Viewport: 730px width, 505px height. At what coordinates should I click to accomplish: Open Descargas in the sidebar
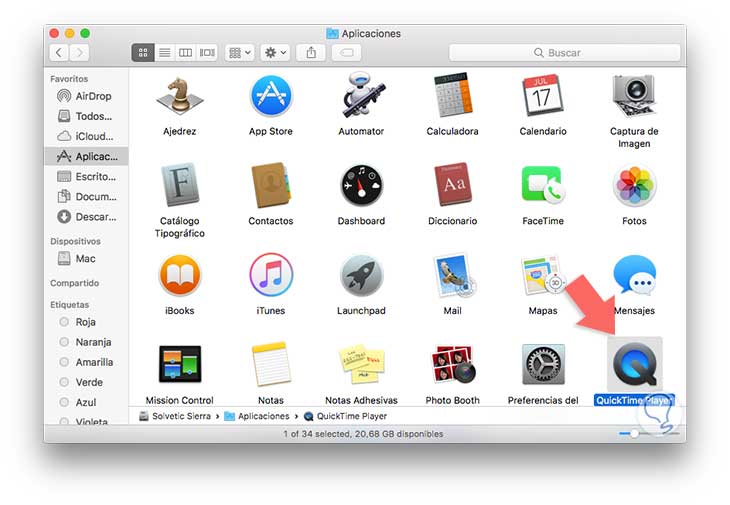point(86,217)
